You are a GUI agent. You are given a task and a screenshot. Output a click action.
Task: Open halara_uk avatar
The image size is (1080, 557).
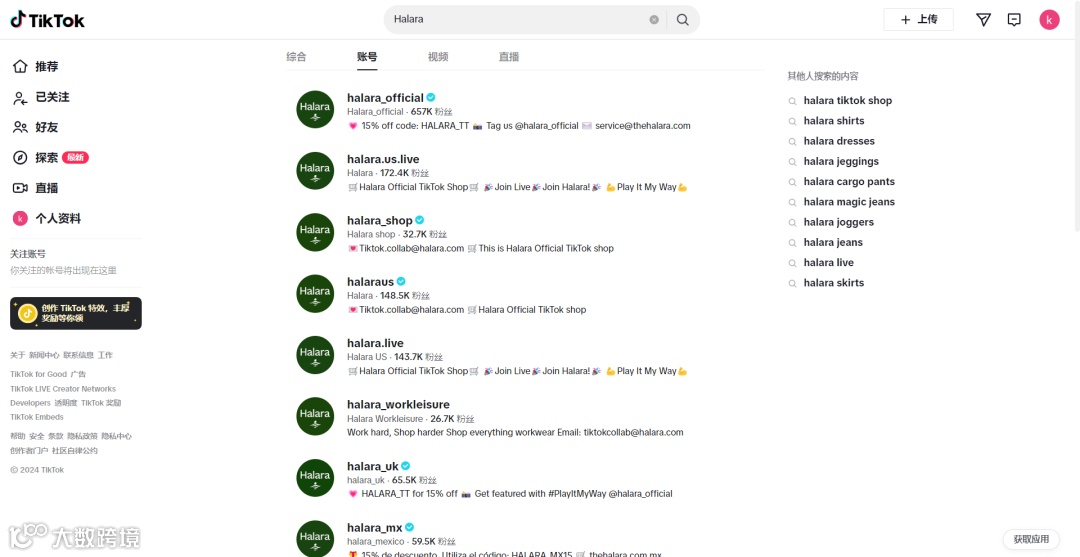click(315, 478)
